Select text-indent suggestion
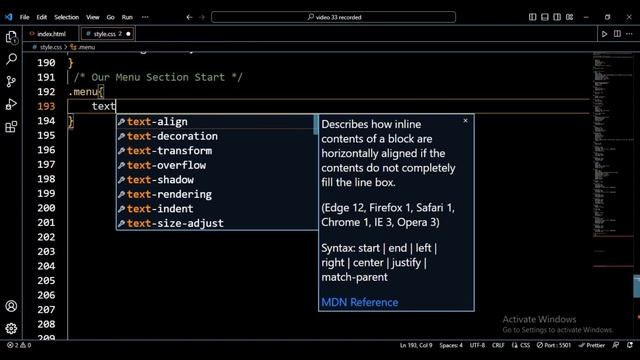Image resolution: width=640 pixels, height=360 pixels. (x=215, y=209)
